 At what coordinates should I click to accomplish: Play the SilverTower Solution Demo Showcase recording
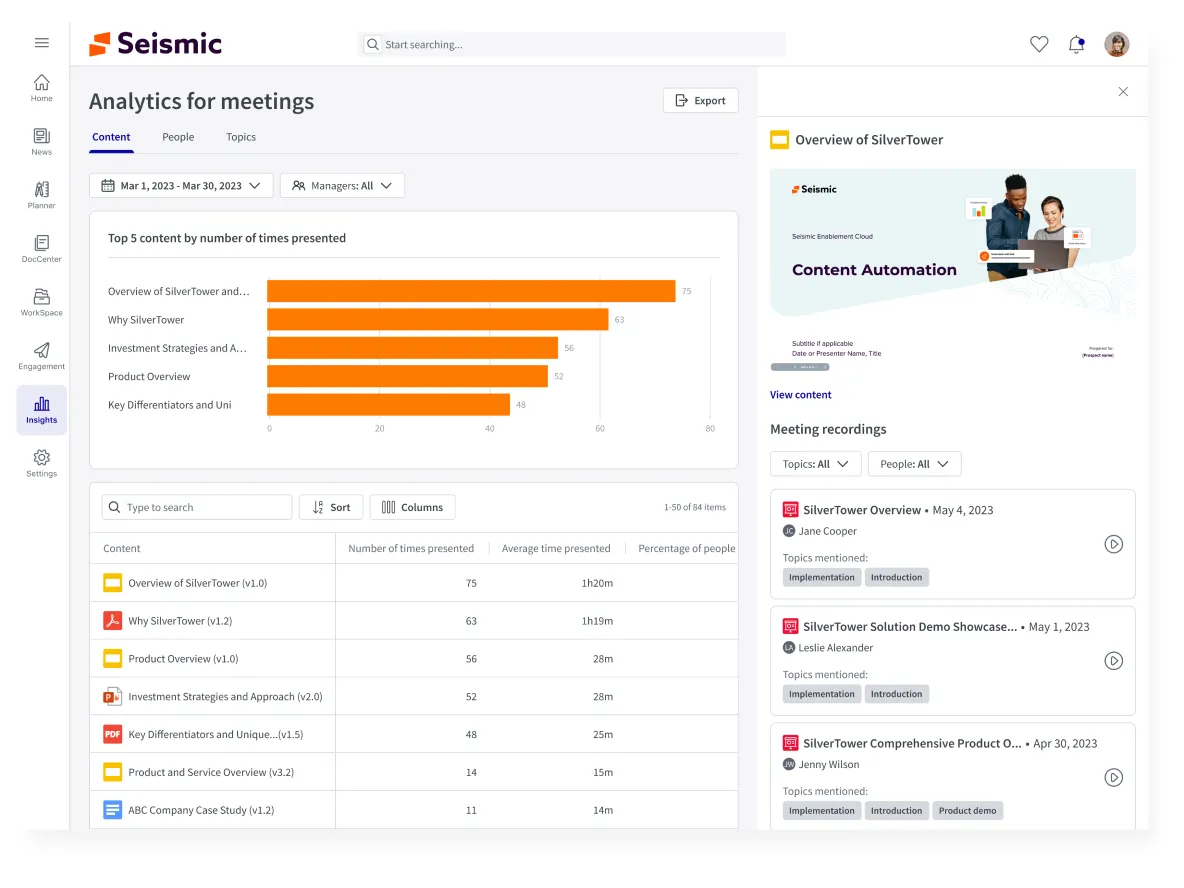pos(1114,661)
